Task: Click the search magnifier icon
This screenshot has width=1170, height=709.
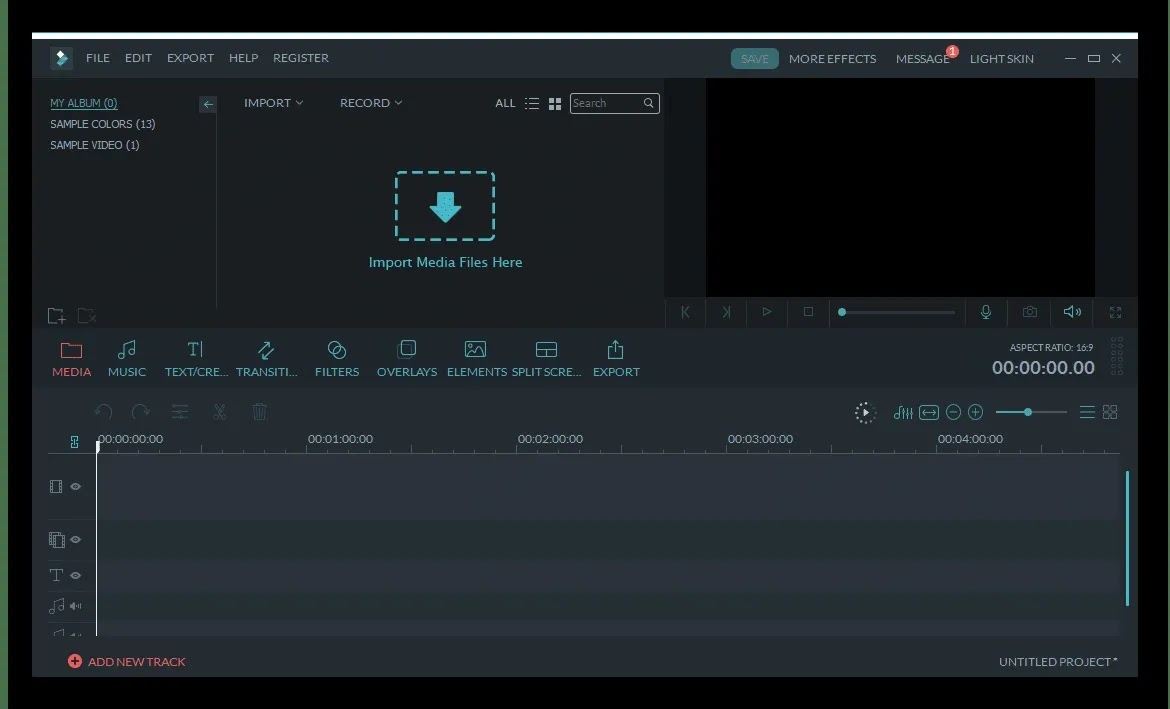Action: (649, 103)
